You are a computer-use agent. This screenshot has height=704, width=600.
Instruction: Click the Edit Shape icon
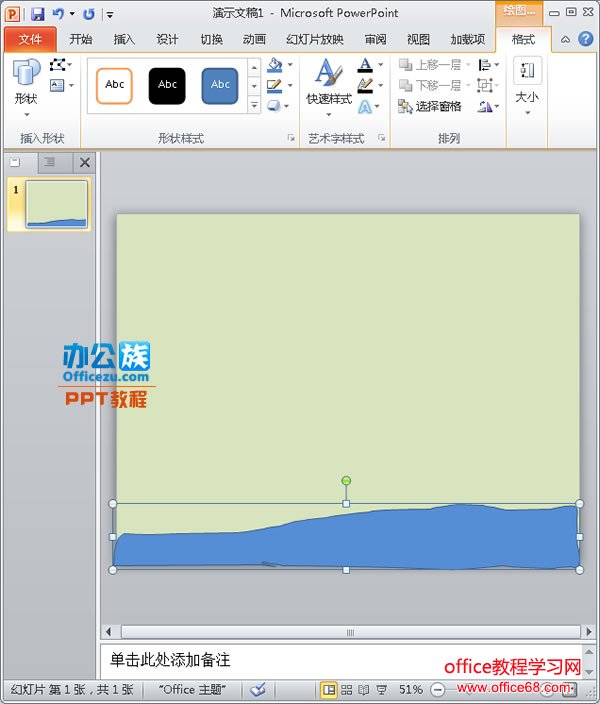pos(57,65)
